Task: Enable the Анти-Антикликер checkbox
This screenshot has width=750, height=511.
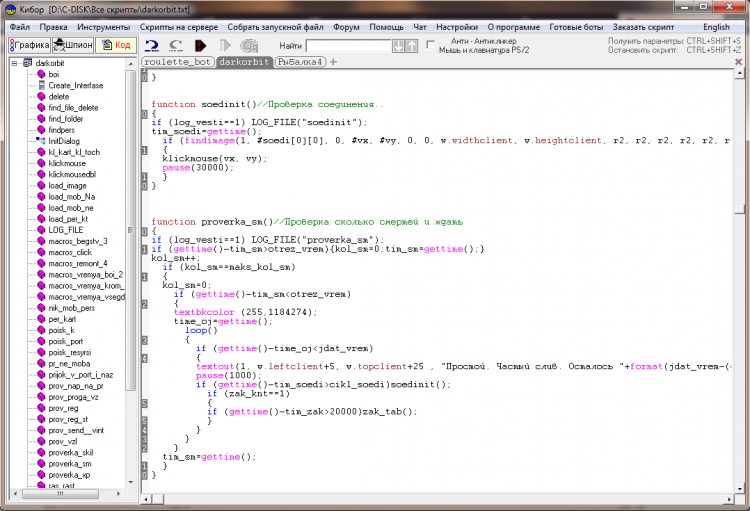Action: [x=430, y=44]
